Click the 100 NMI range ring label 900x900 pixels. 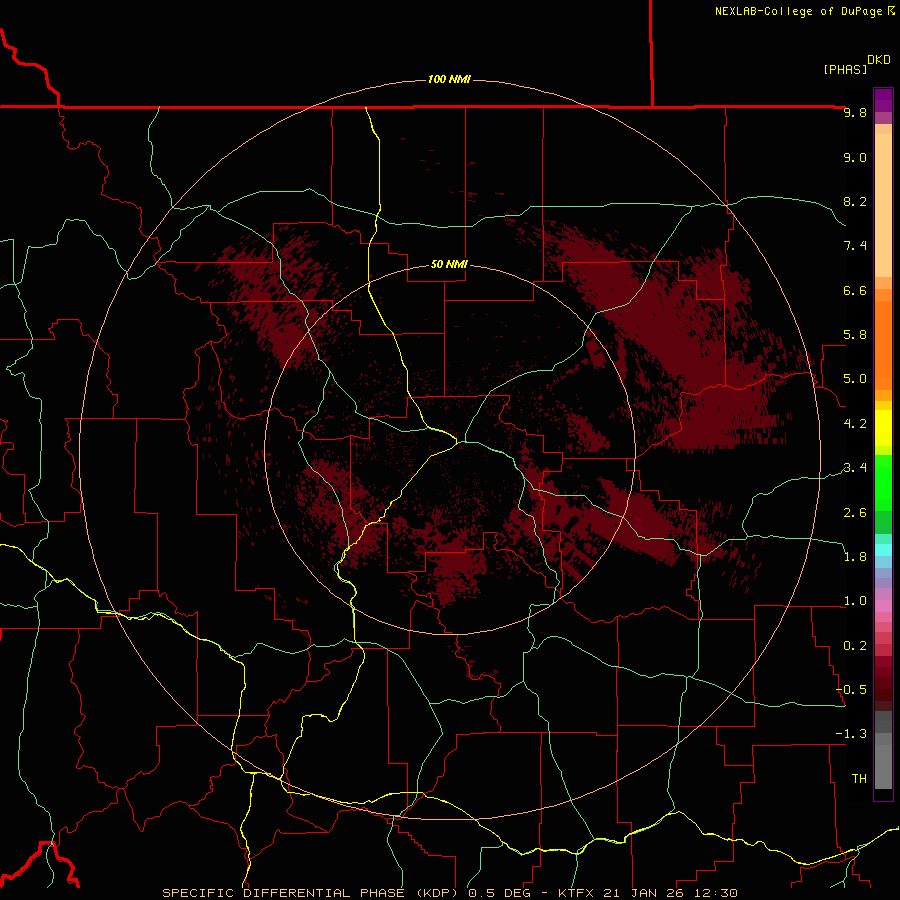pyautogui.click(x=449, y=79)
